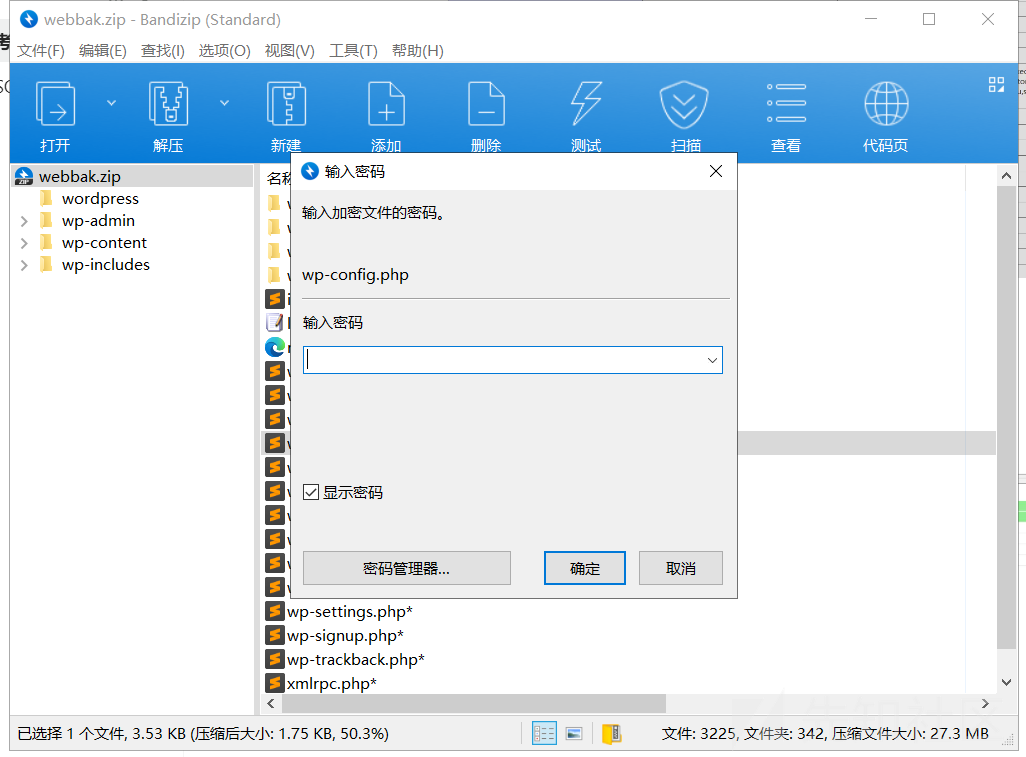Image resolution: width=1026 pixels, height=757 pixels.
Task: Open the dropdown arrow next to 解压
Action: coord(224,103)
